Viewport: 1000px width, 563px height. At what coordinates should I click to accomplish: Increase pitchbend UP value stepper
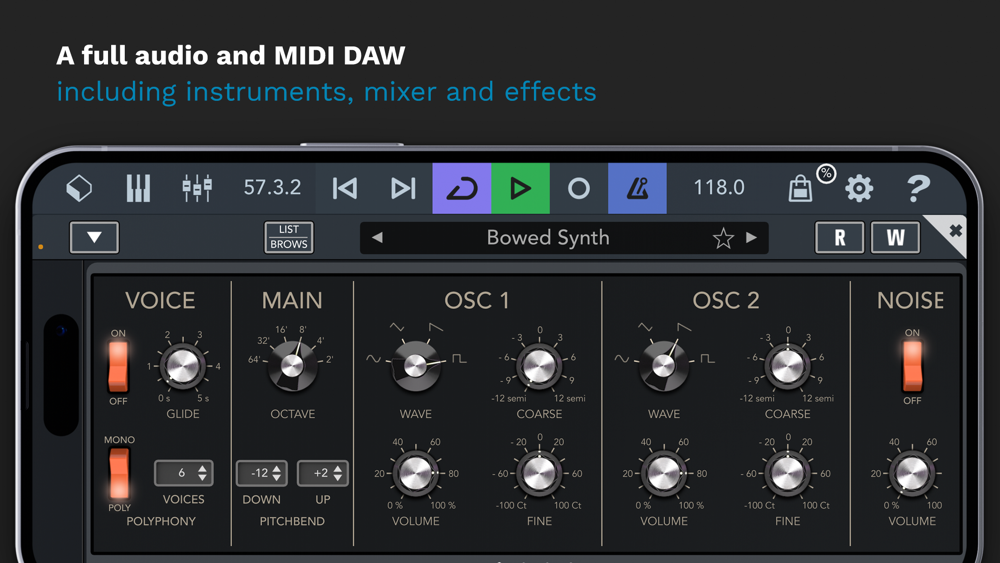pos(337,469)
